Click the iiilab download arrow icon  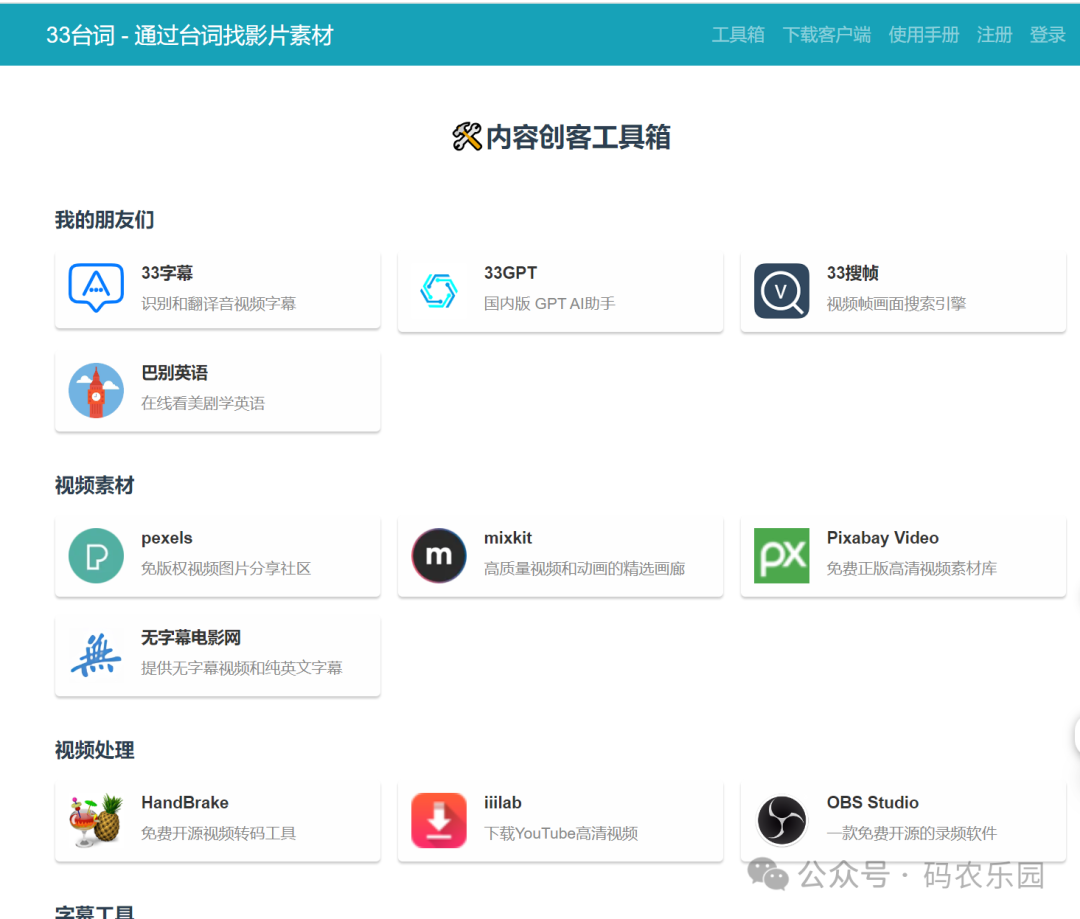(438, 820)
